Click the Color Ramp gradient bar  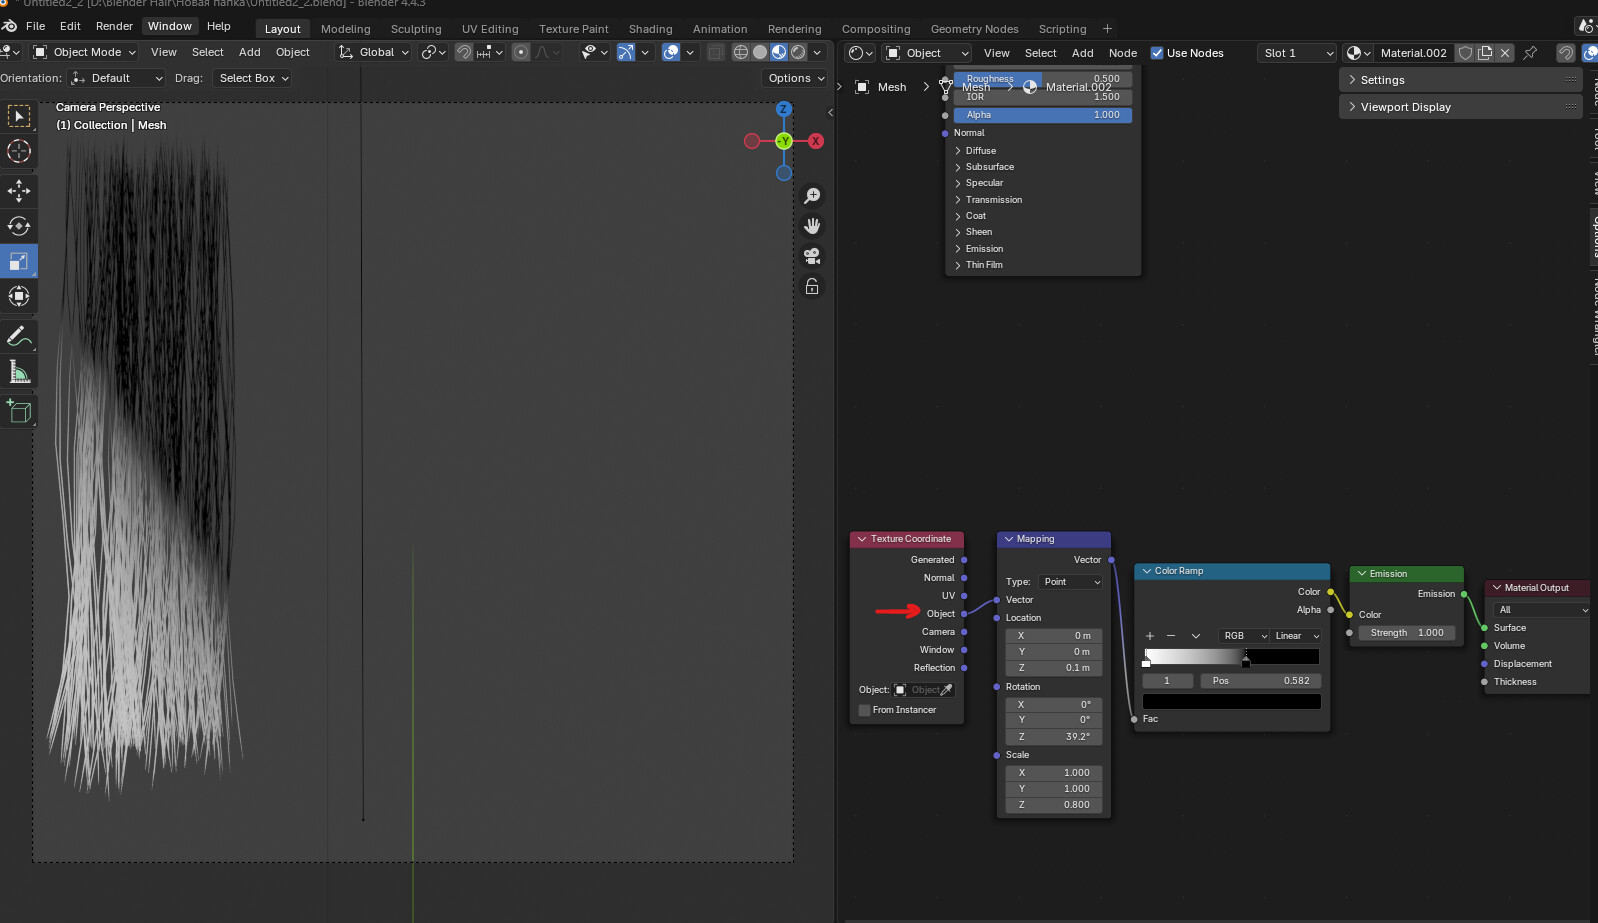click(x=1232, y=656)
